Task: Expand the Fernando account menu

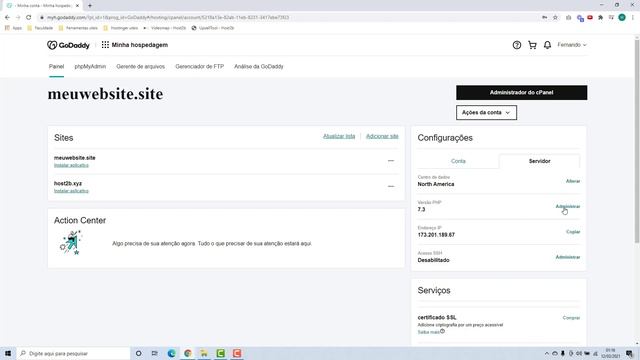Action: pyautogui.click(x=572, y=45)
